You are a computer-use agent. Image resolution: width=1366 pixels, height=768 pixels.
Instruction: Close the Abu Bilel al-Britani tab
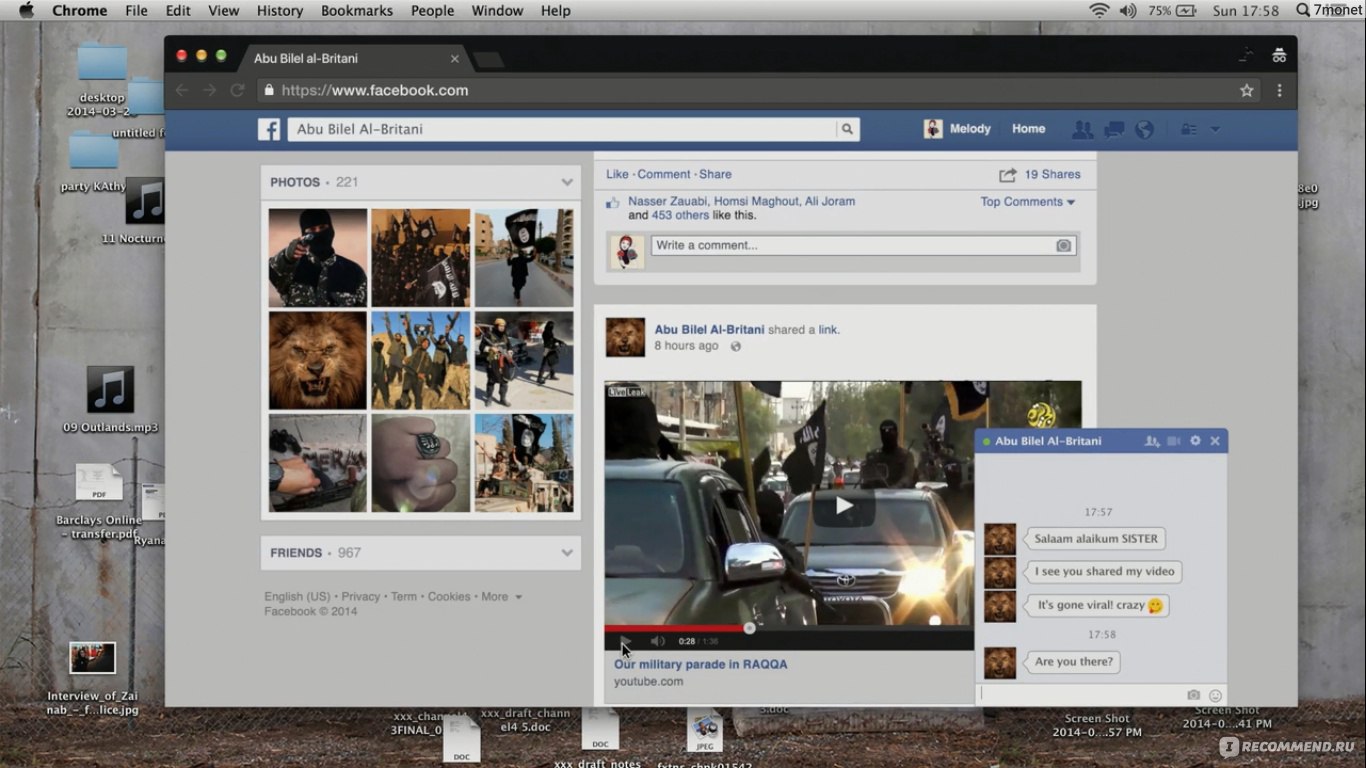[455, 59]
